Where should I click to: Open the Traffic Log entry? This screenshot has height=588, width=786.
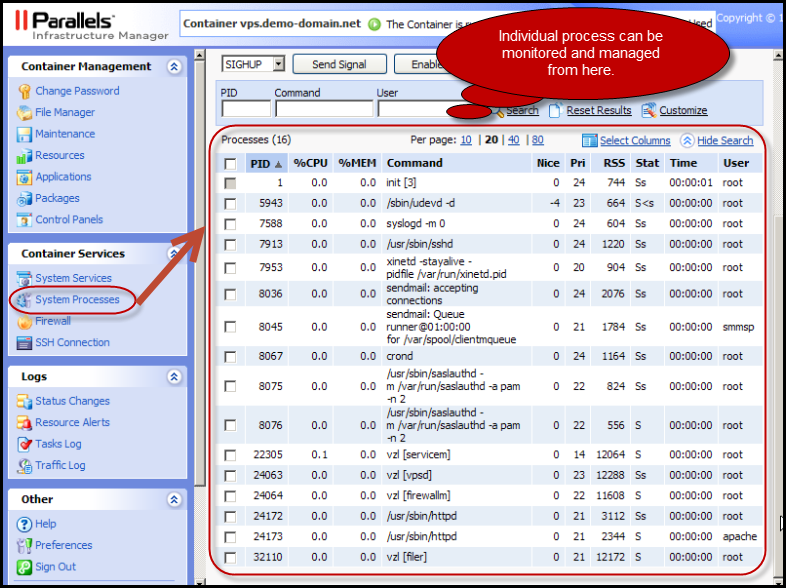point(60,466)
